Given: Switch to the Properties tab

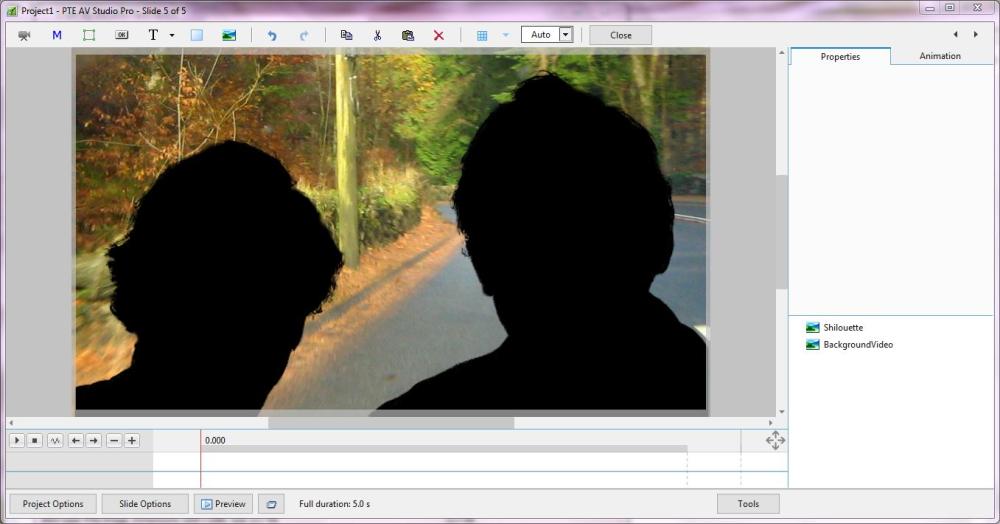Looking at the screenshot, I should [840, 56].
